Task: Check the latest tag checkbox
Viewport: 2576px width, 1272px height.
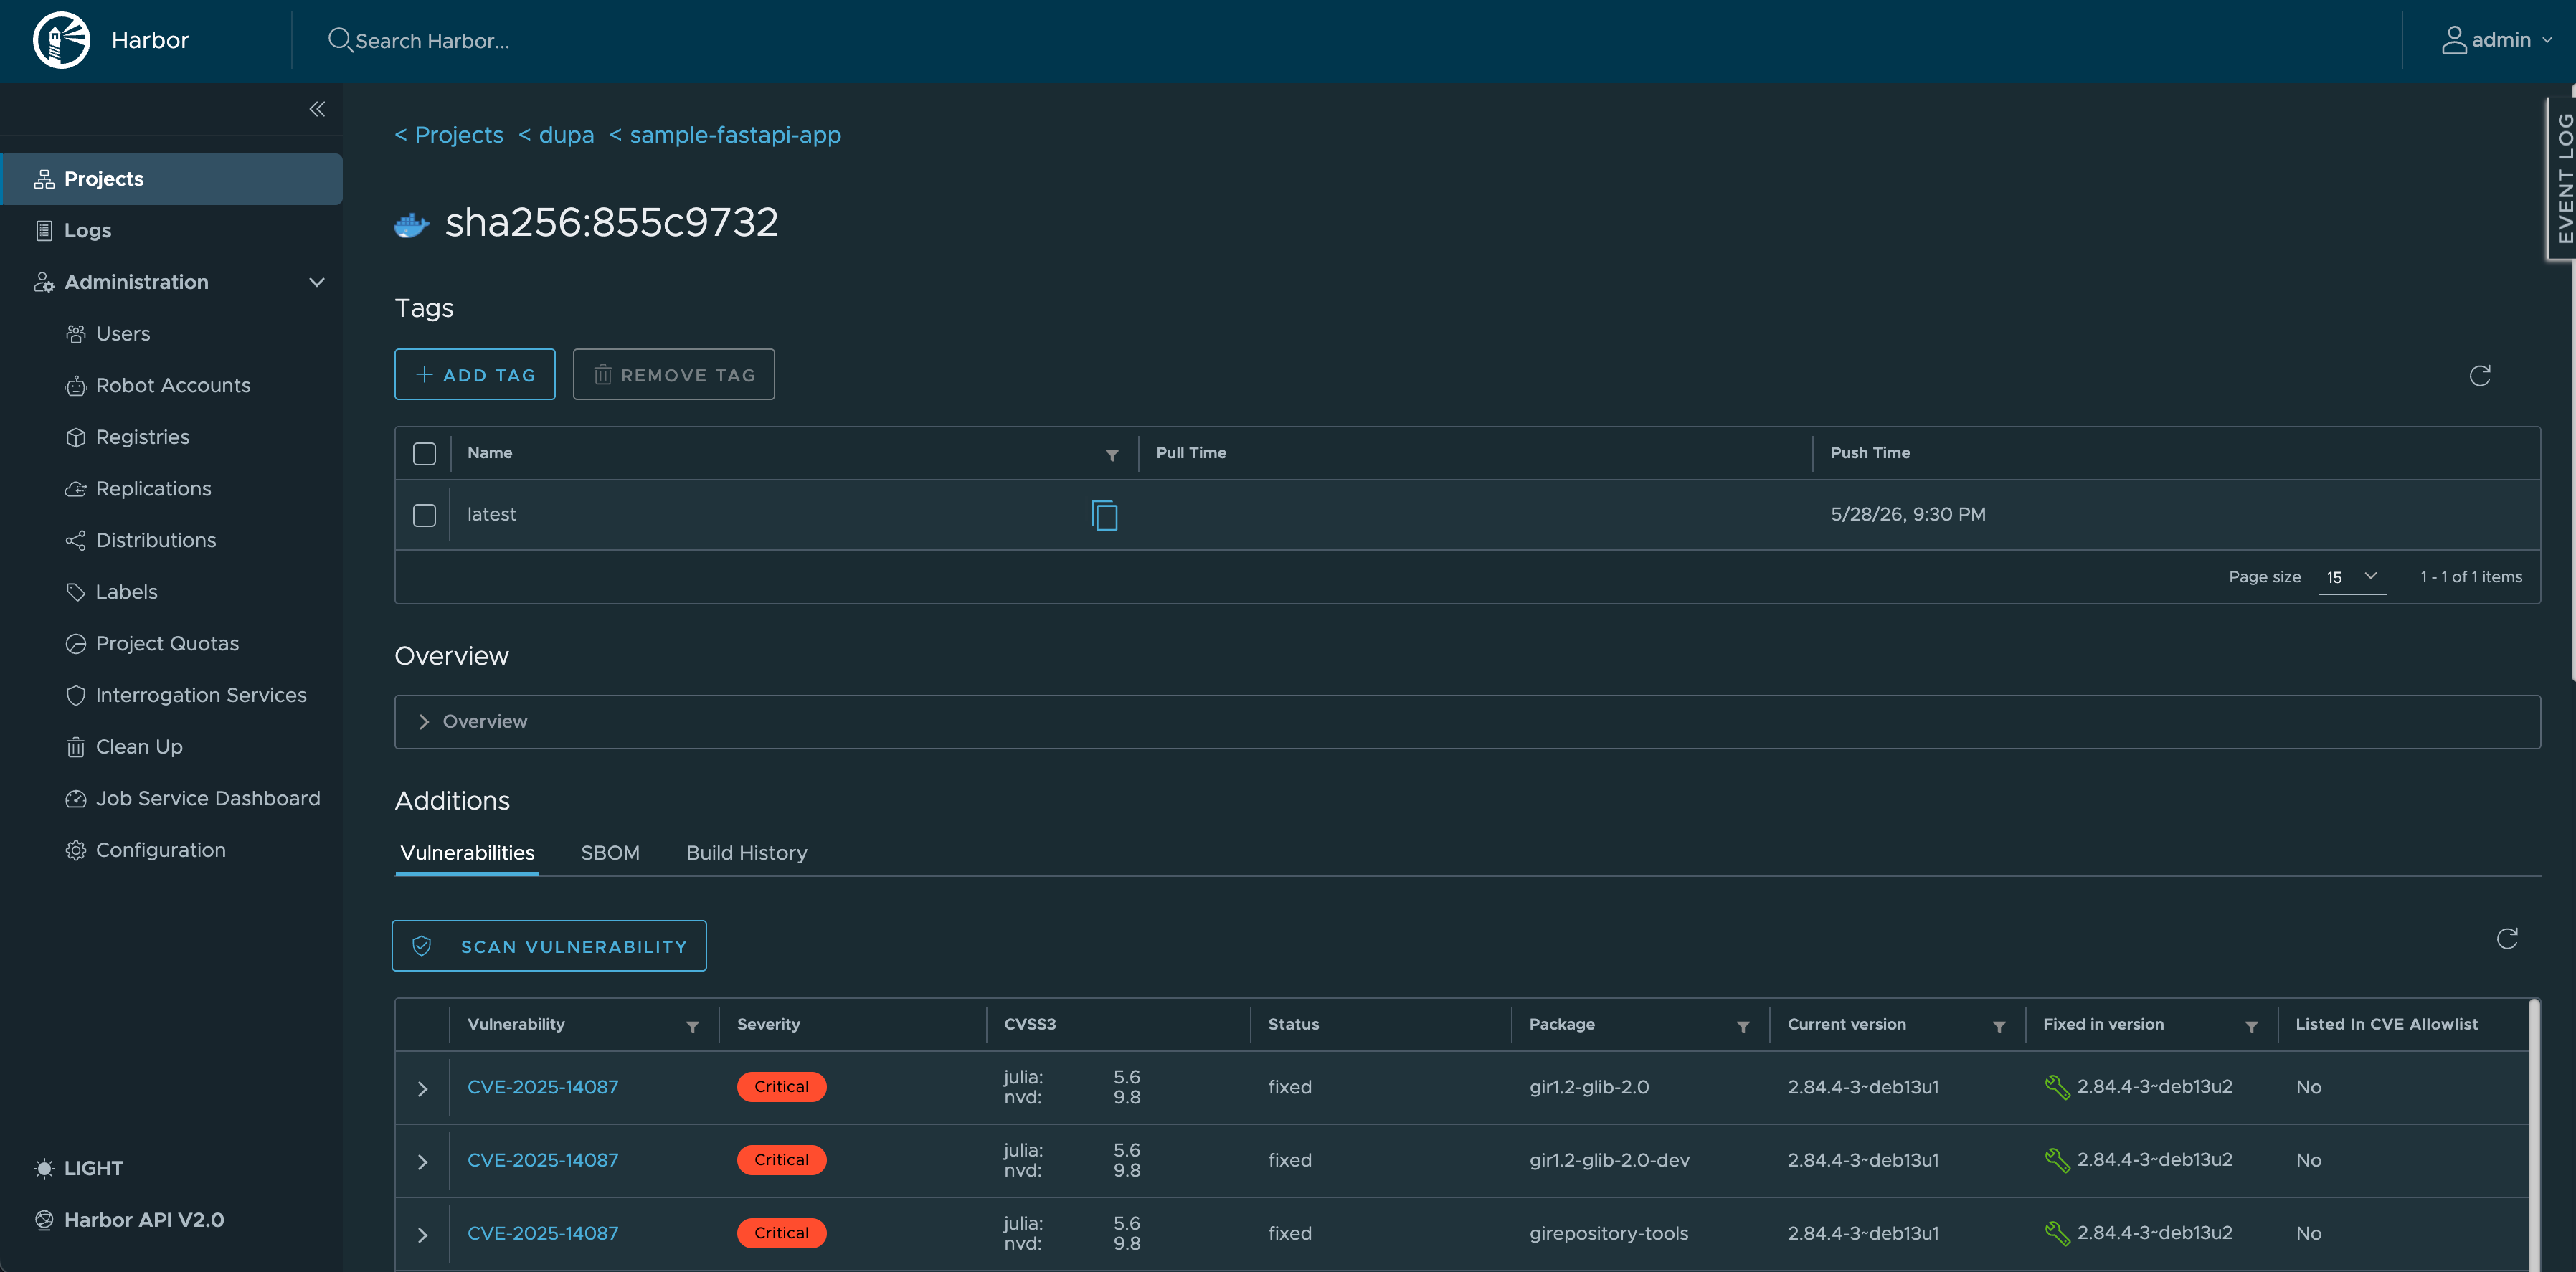Action: (x=424, y=515)
